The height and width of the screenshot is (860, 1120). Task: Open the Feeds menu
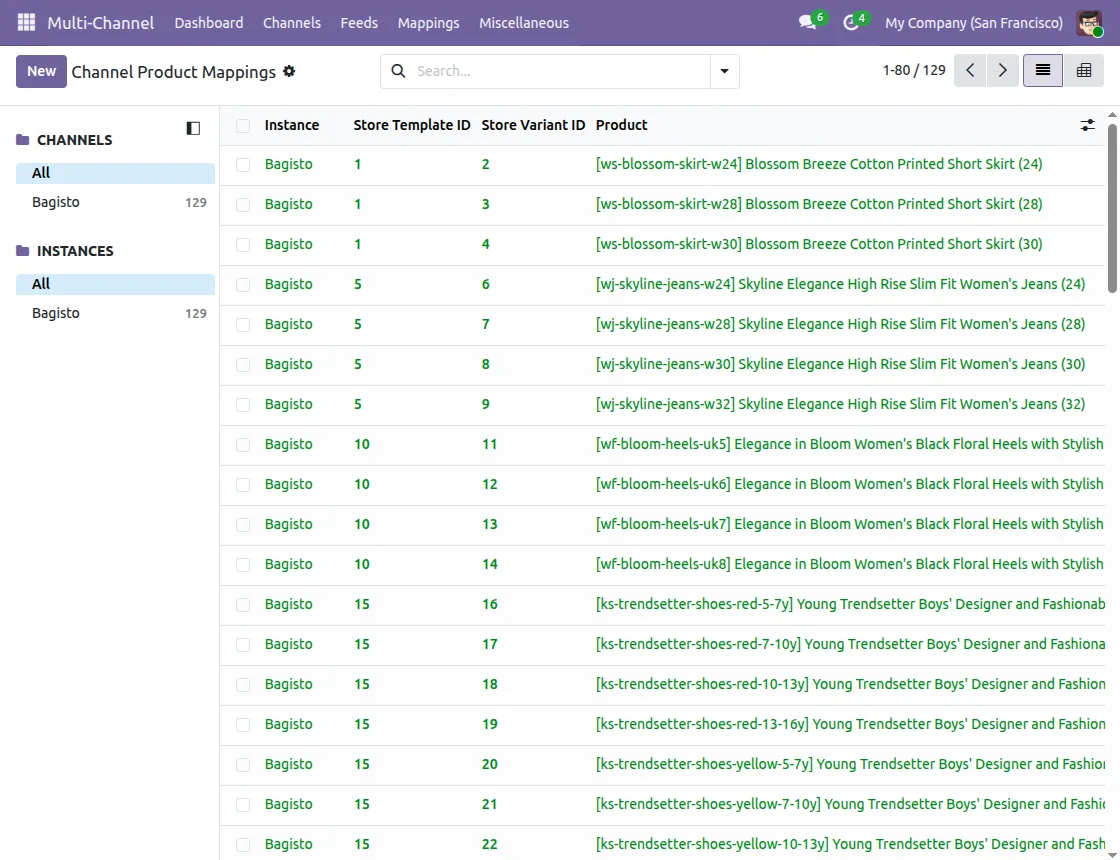coord(359,23)
